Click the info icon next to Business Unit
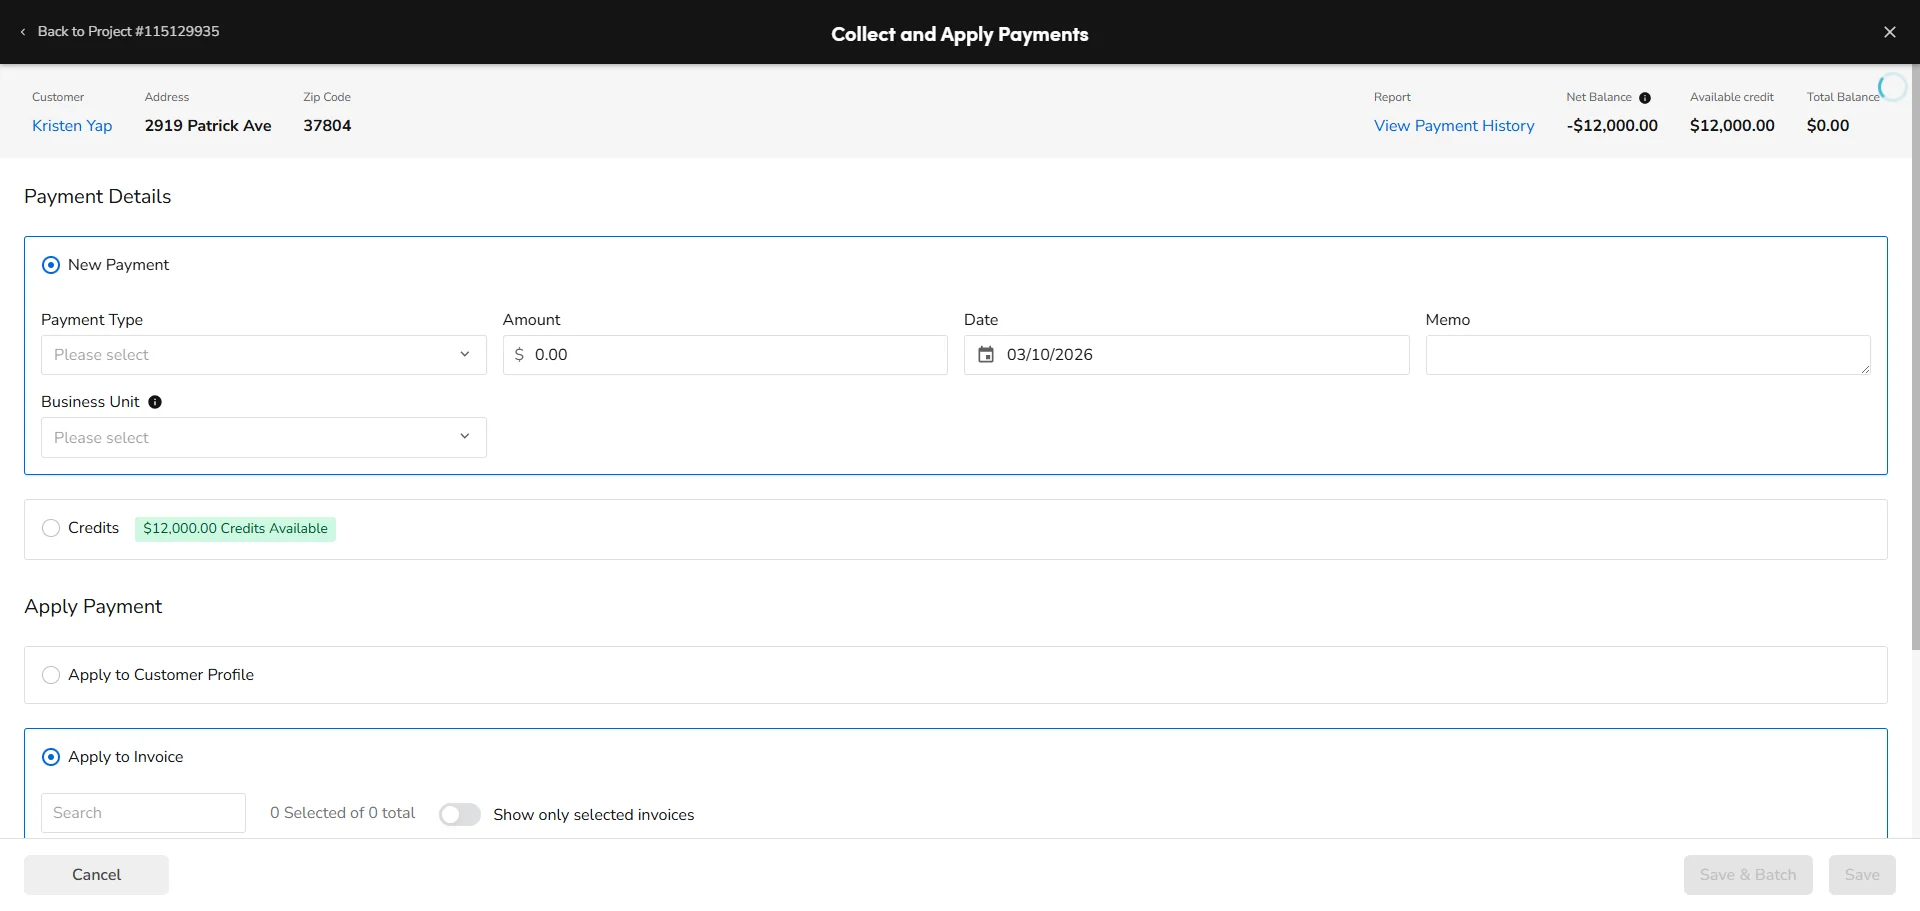 [x=155, y=402]
